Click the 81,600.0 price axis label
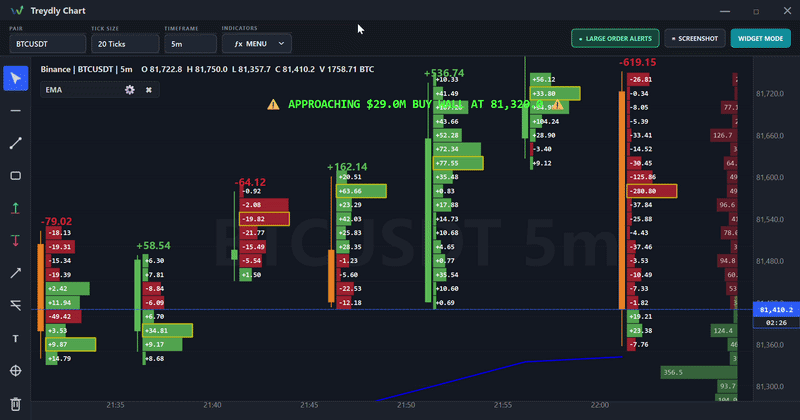This screenshot has height=420, width=800. click(x=769, y=177)
